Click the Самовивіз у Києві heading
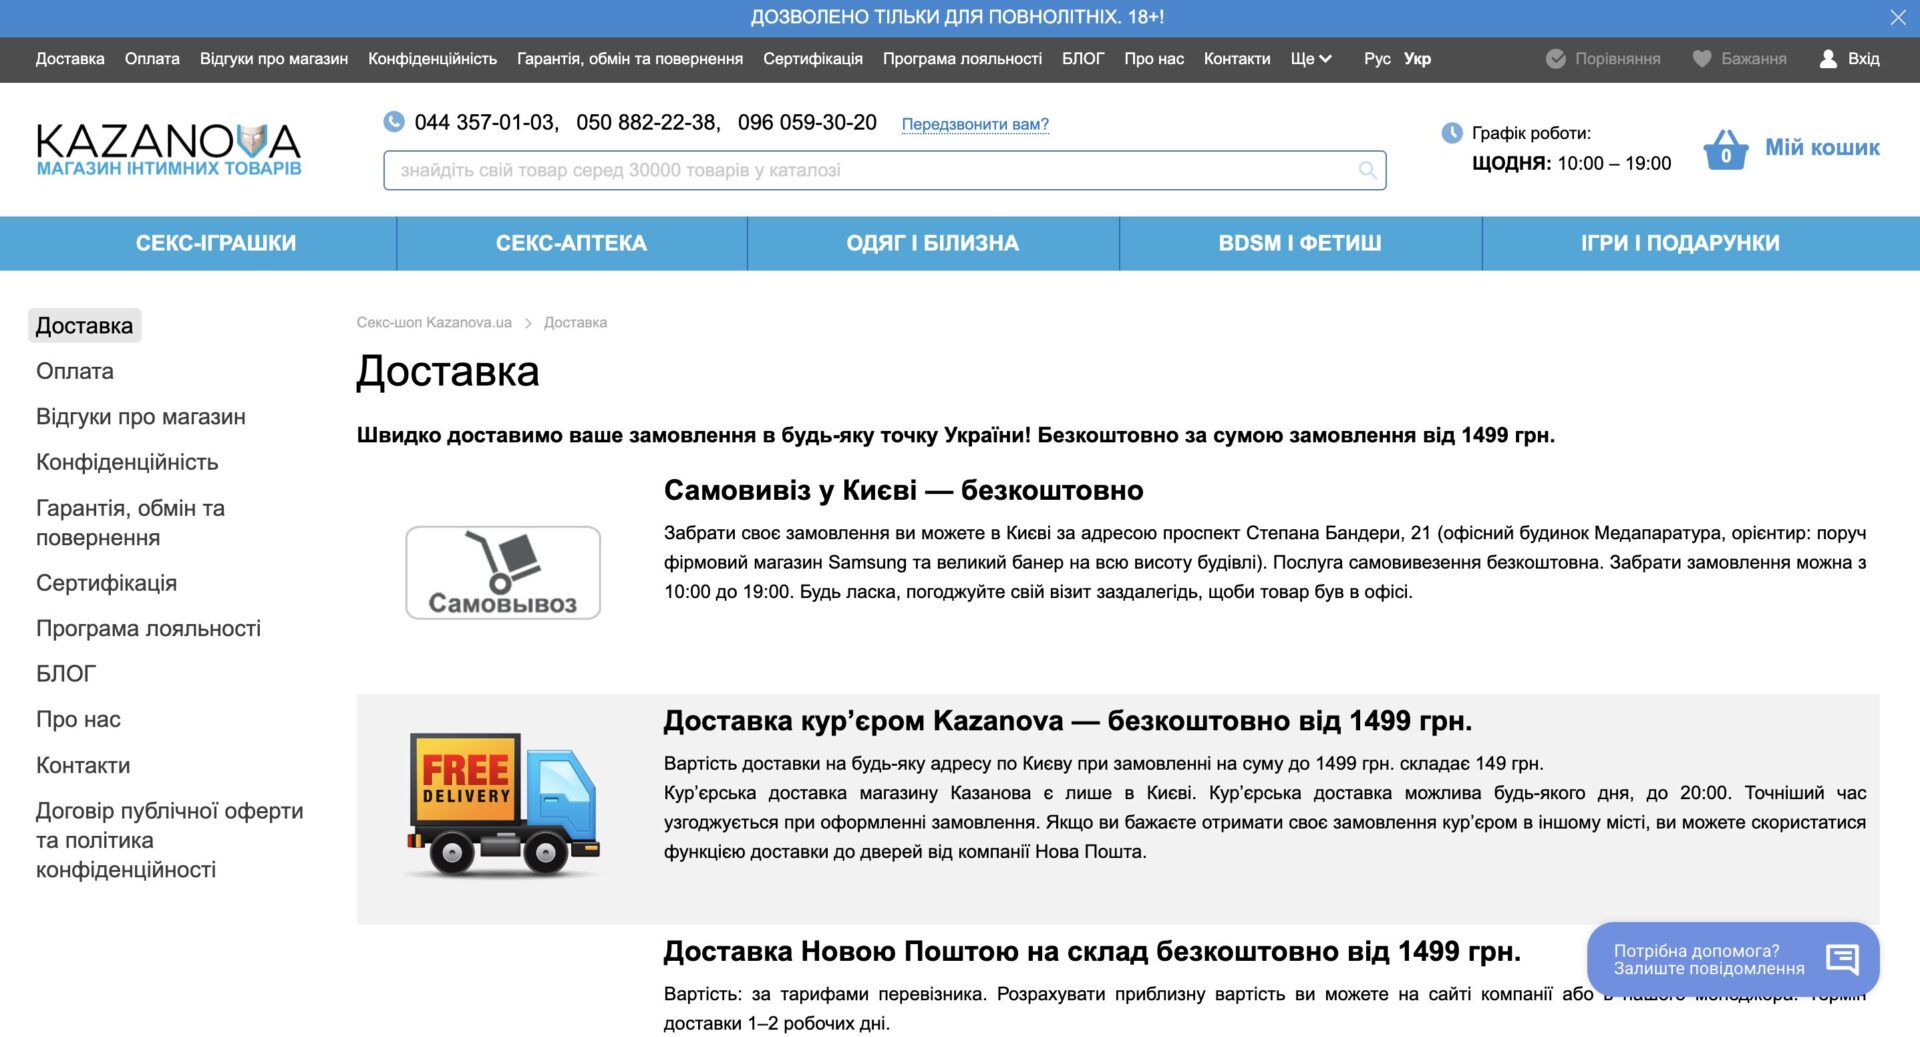The image size is (1920, 1037). 903,490
